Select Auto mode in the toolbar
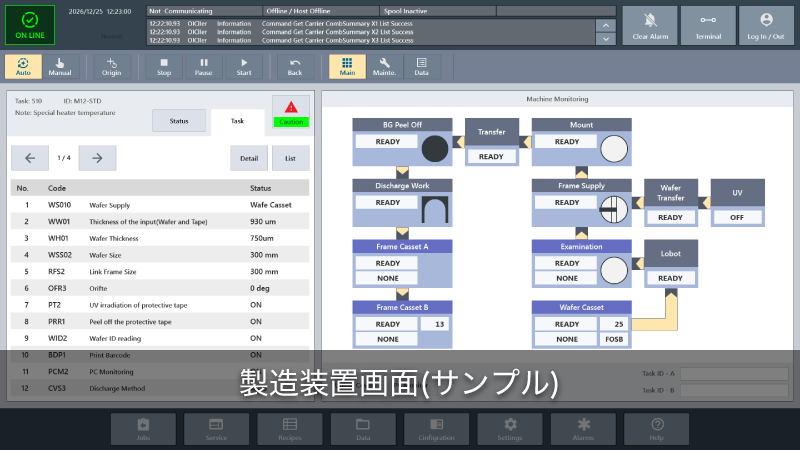 click(23, 66)
